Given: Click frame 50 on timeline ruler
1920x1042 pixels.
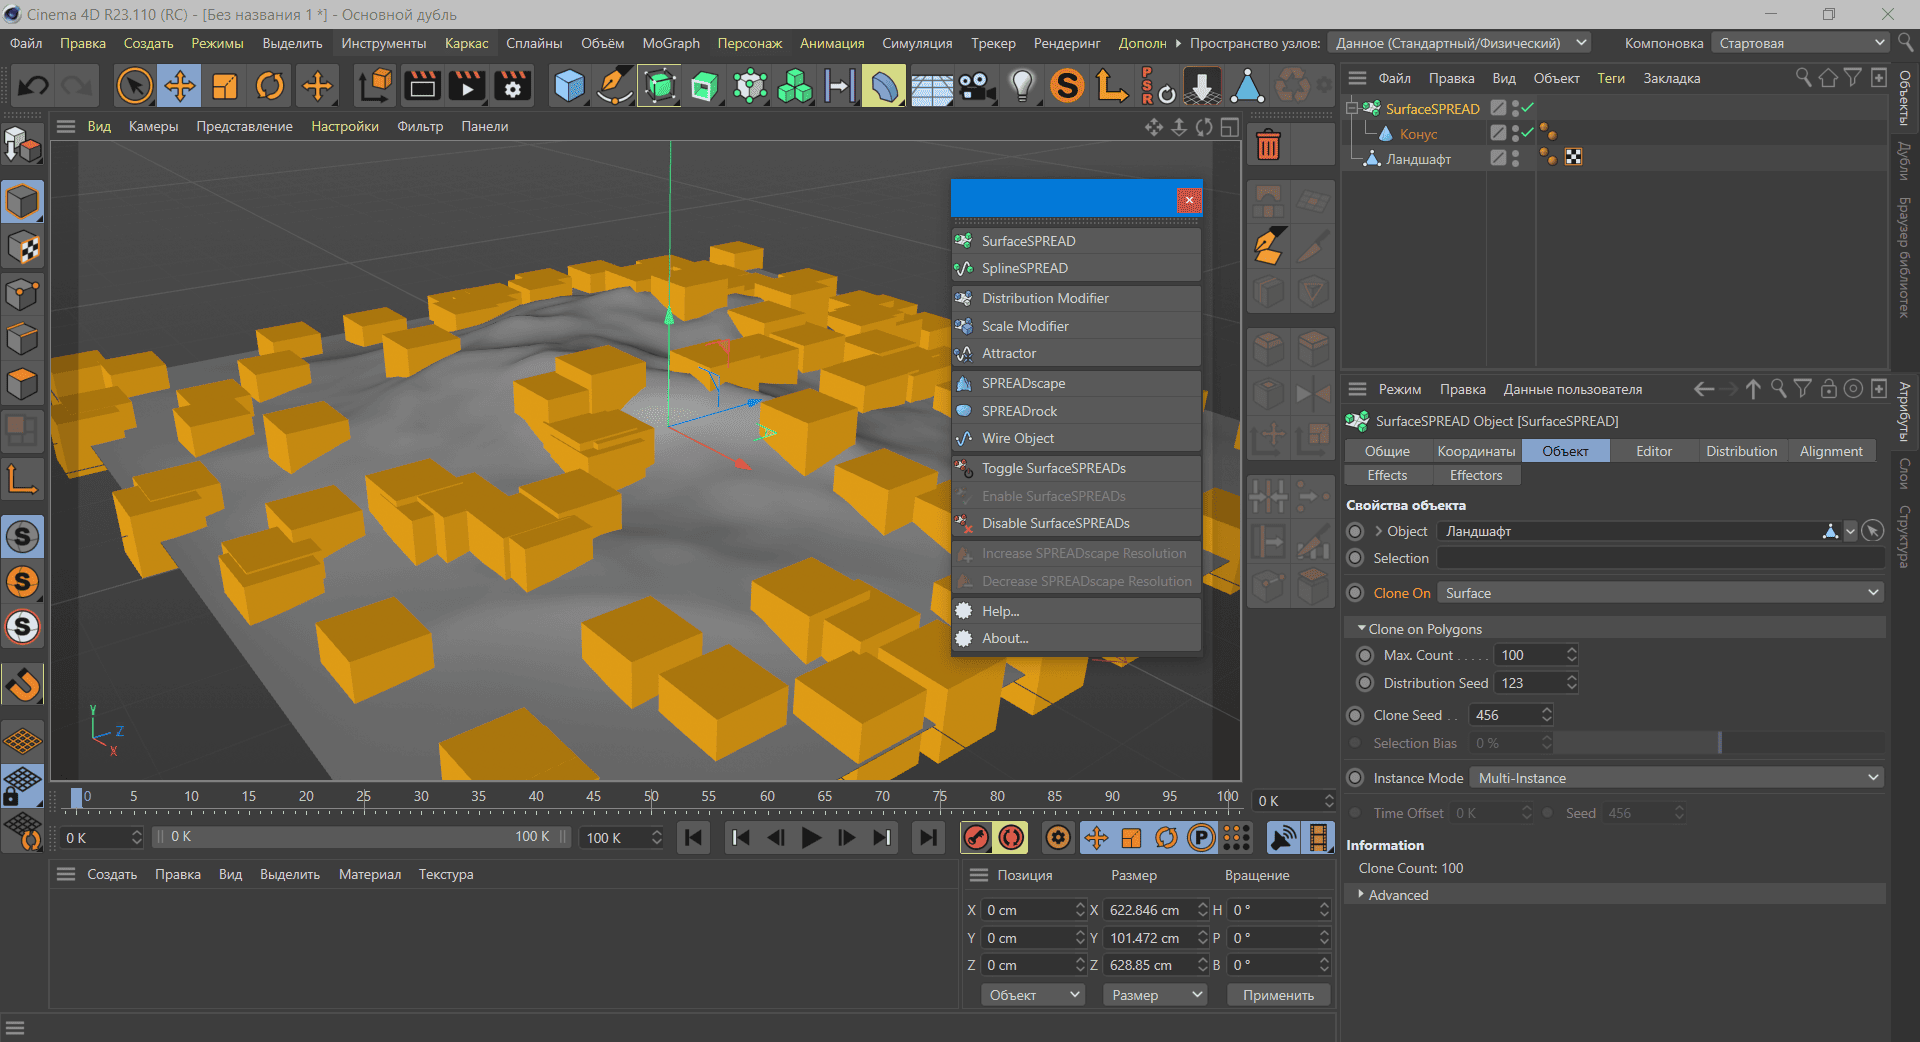Looking at the screenshot, I should [651, 797].
